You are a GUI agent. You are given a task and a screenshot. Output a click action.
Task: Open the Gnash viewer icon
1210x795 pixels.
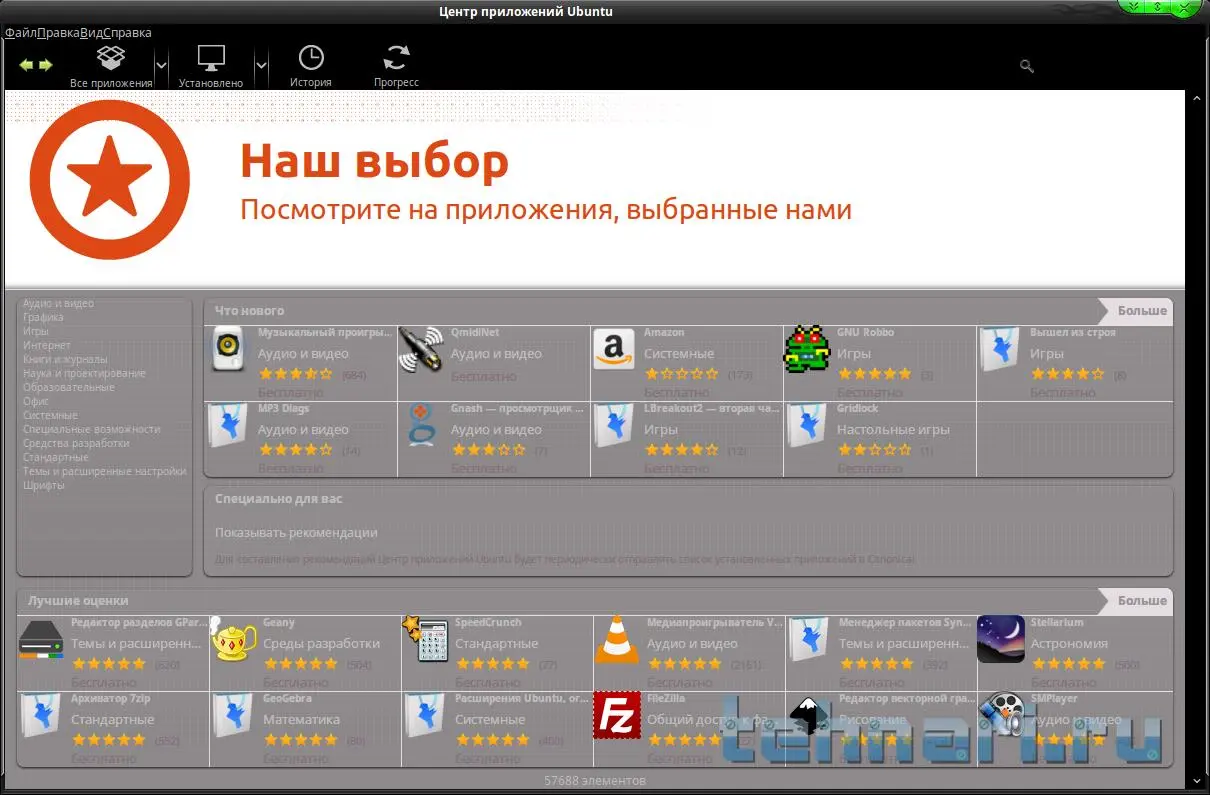421,425
